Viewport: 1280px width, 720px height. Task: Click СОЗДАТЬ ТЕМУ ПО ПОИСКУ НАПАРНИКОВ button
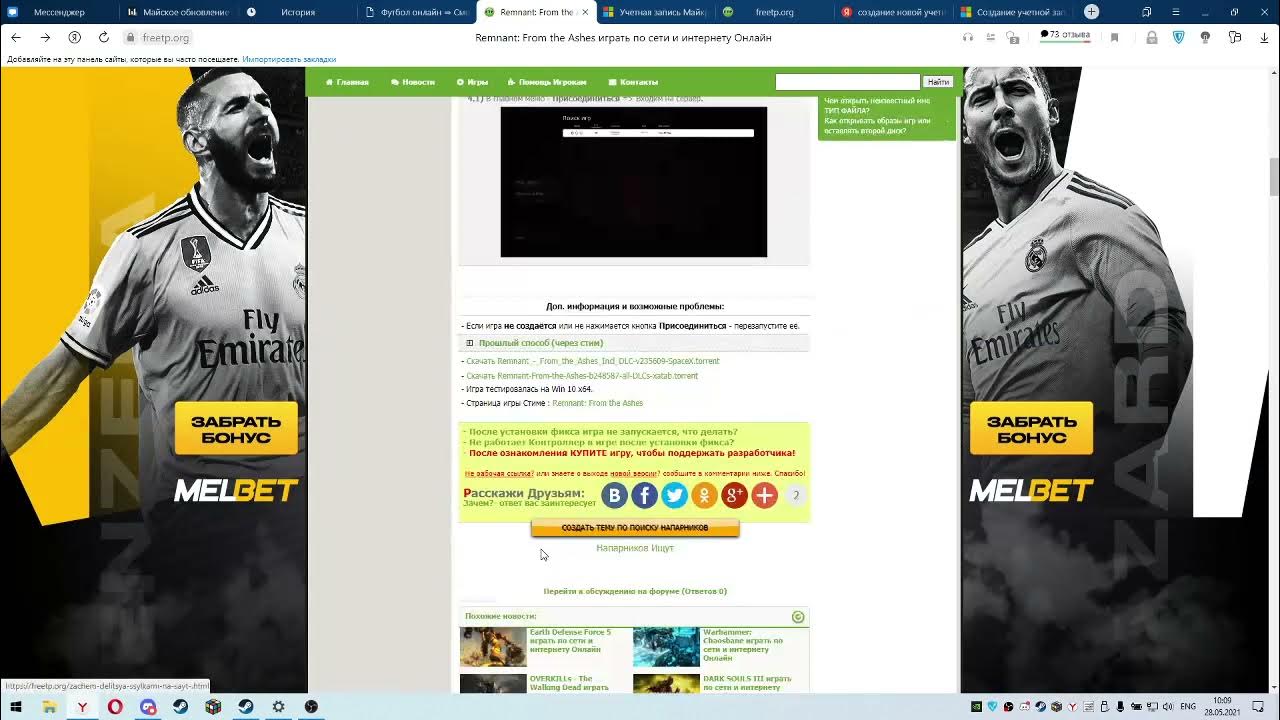pos(635,528)
